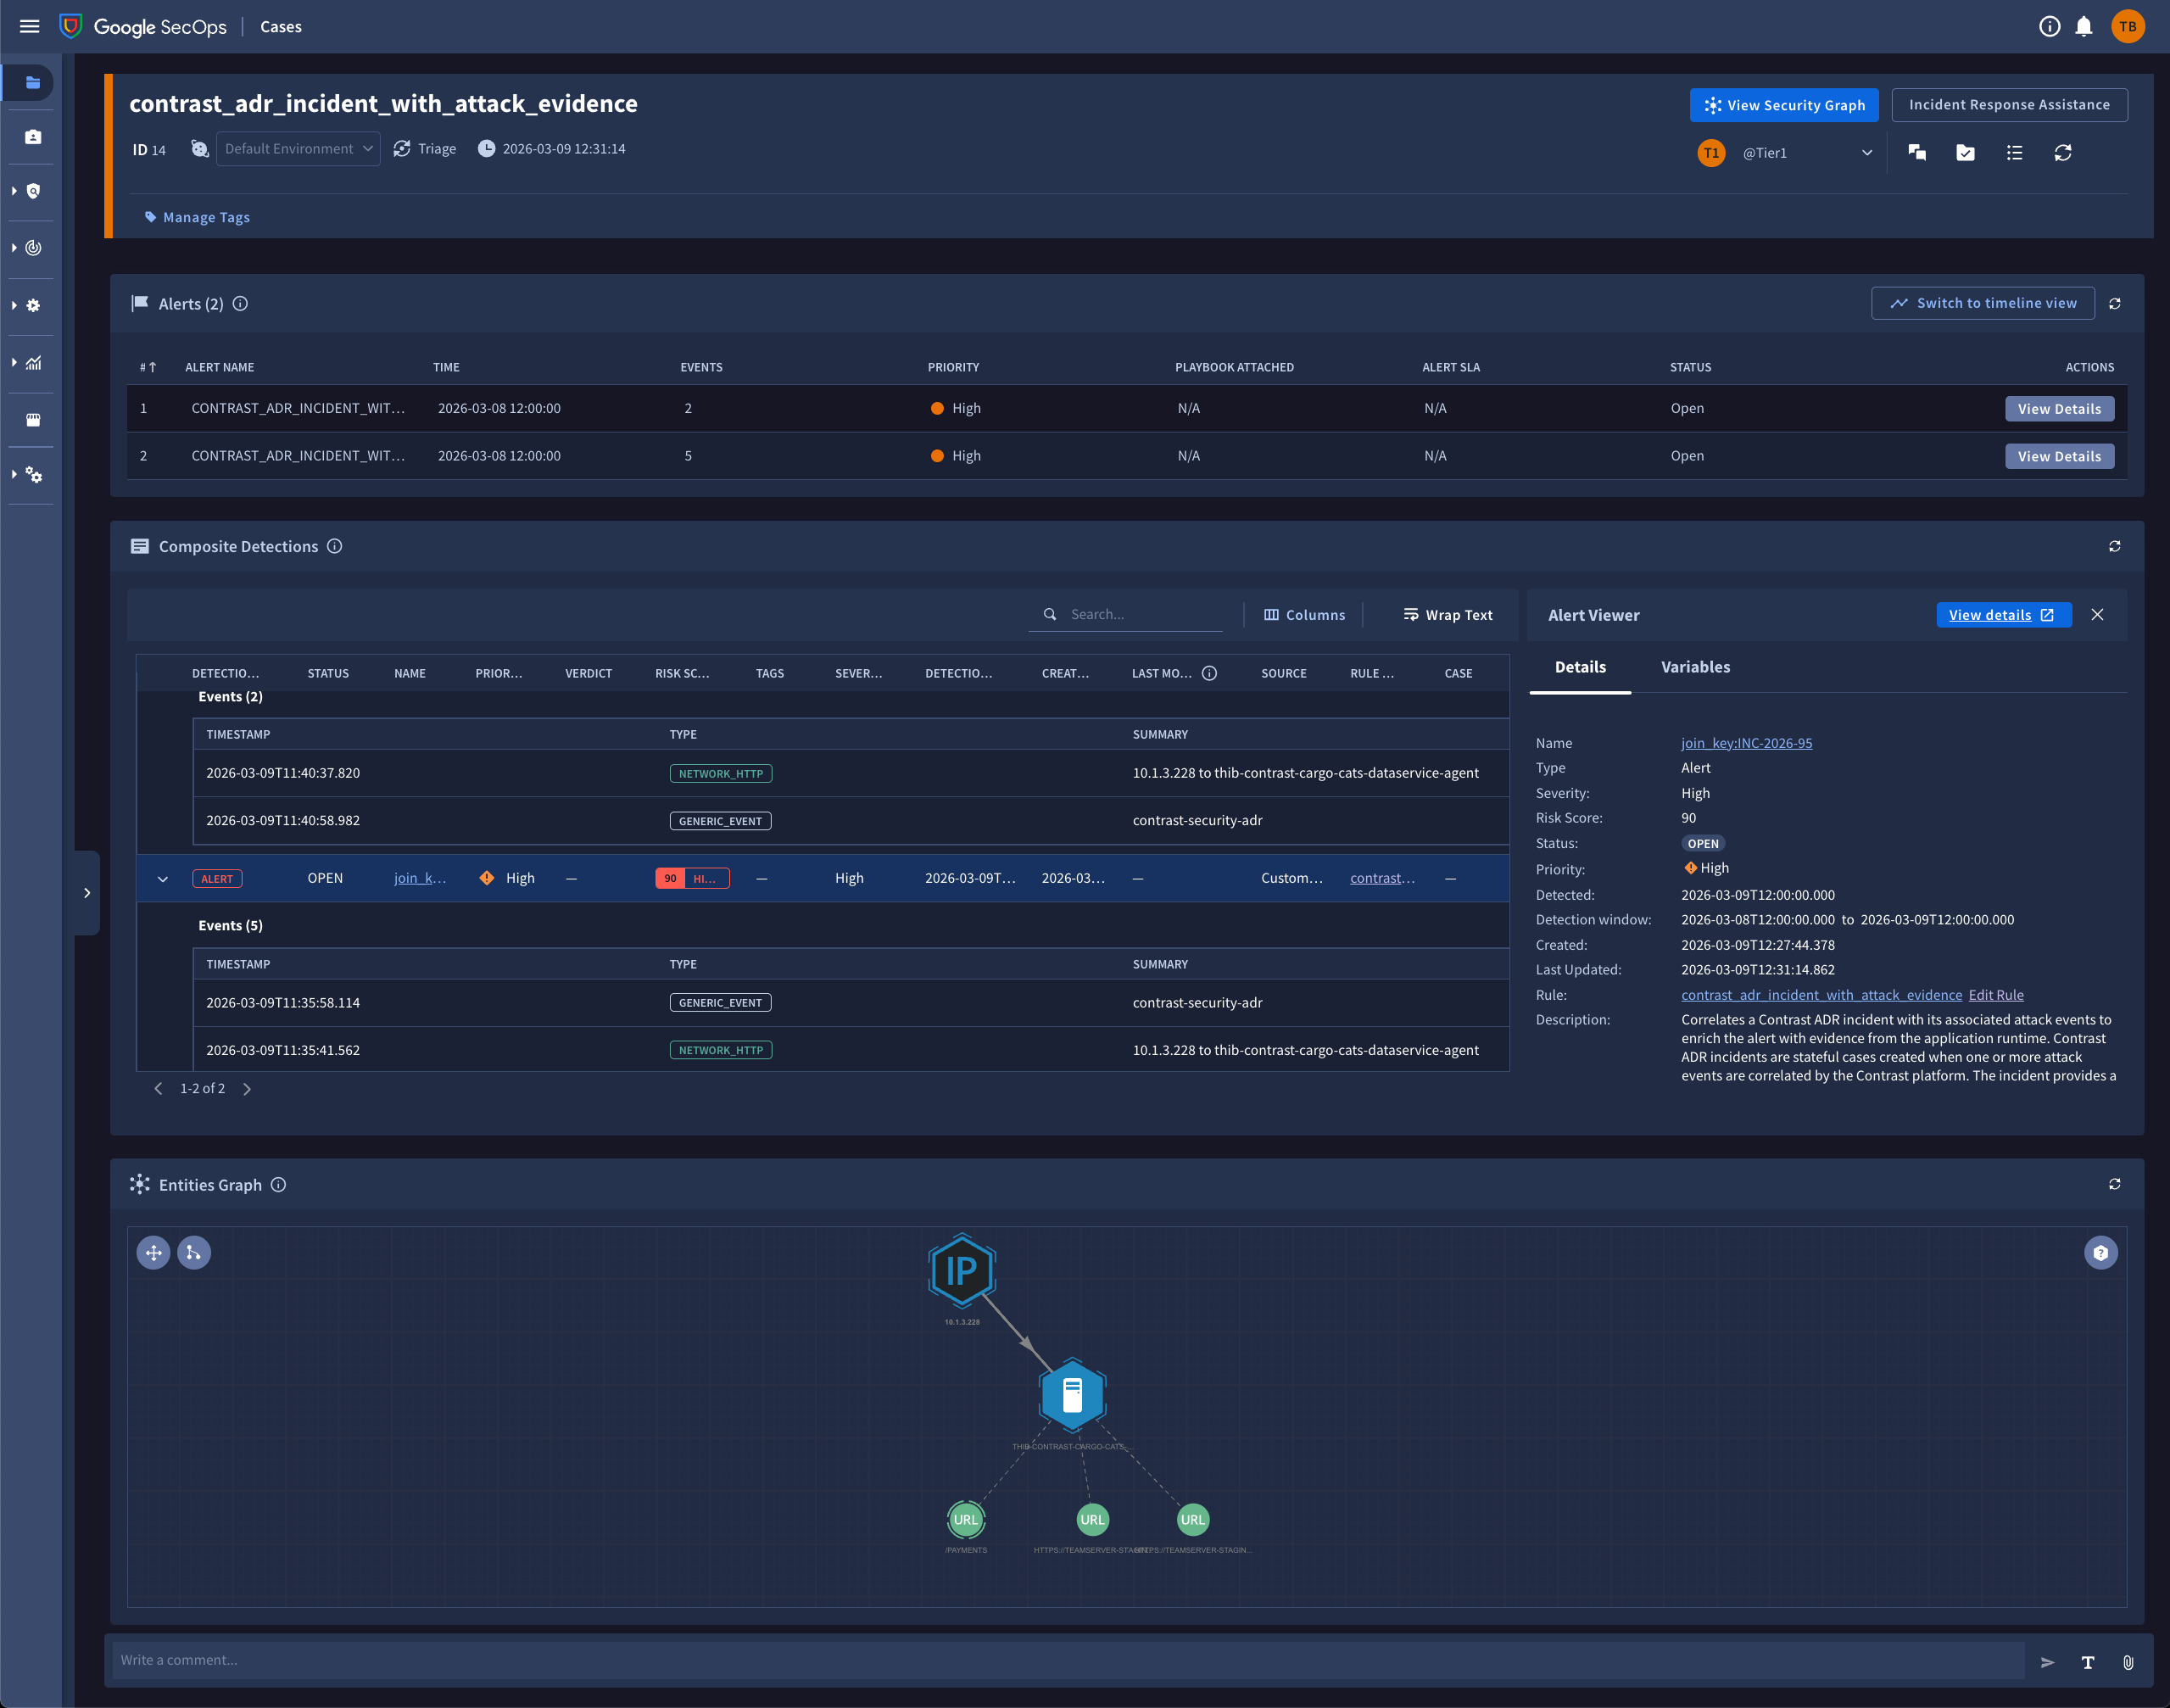
Task: Expand the dashboards chart sidebar submenu arrow
Action: click(x=14, y=362)
